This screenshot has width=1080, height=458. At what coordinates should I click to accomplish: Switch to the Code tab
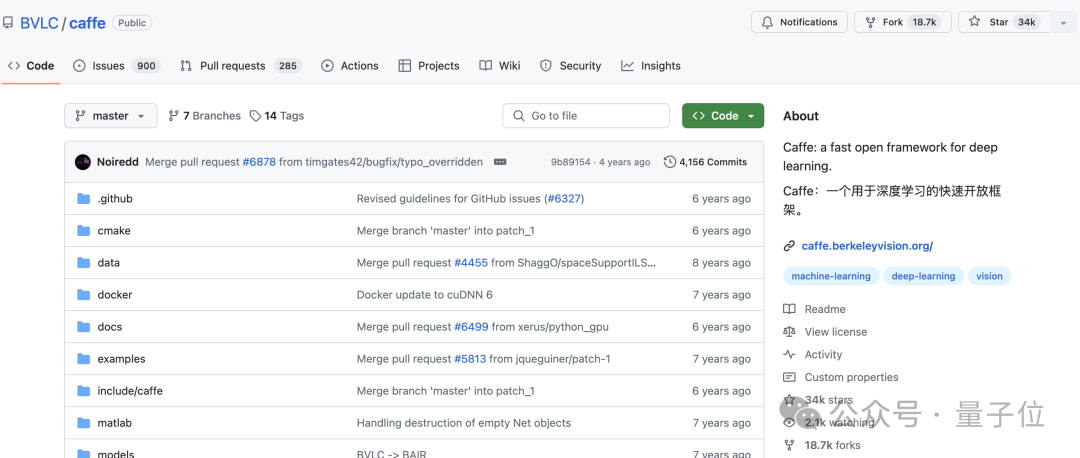click(31, 66)
